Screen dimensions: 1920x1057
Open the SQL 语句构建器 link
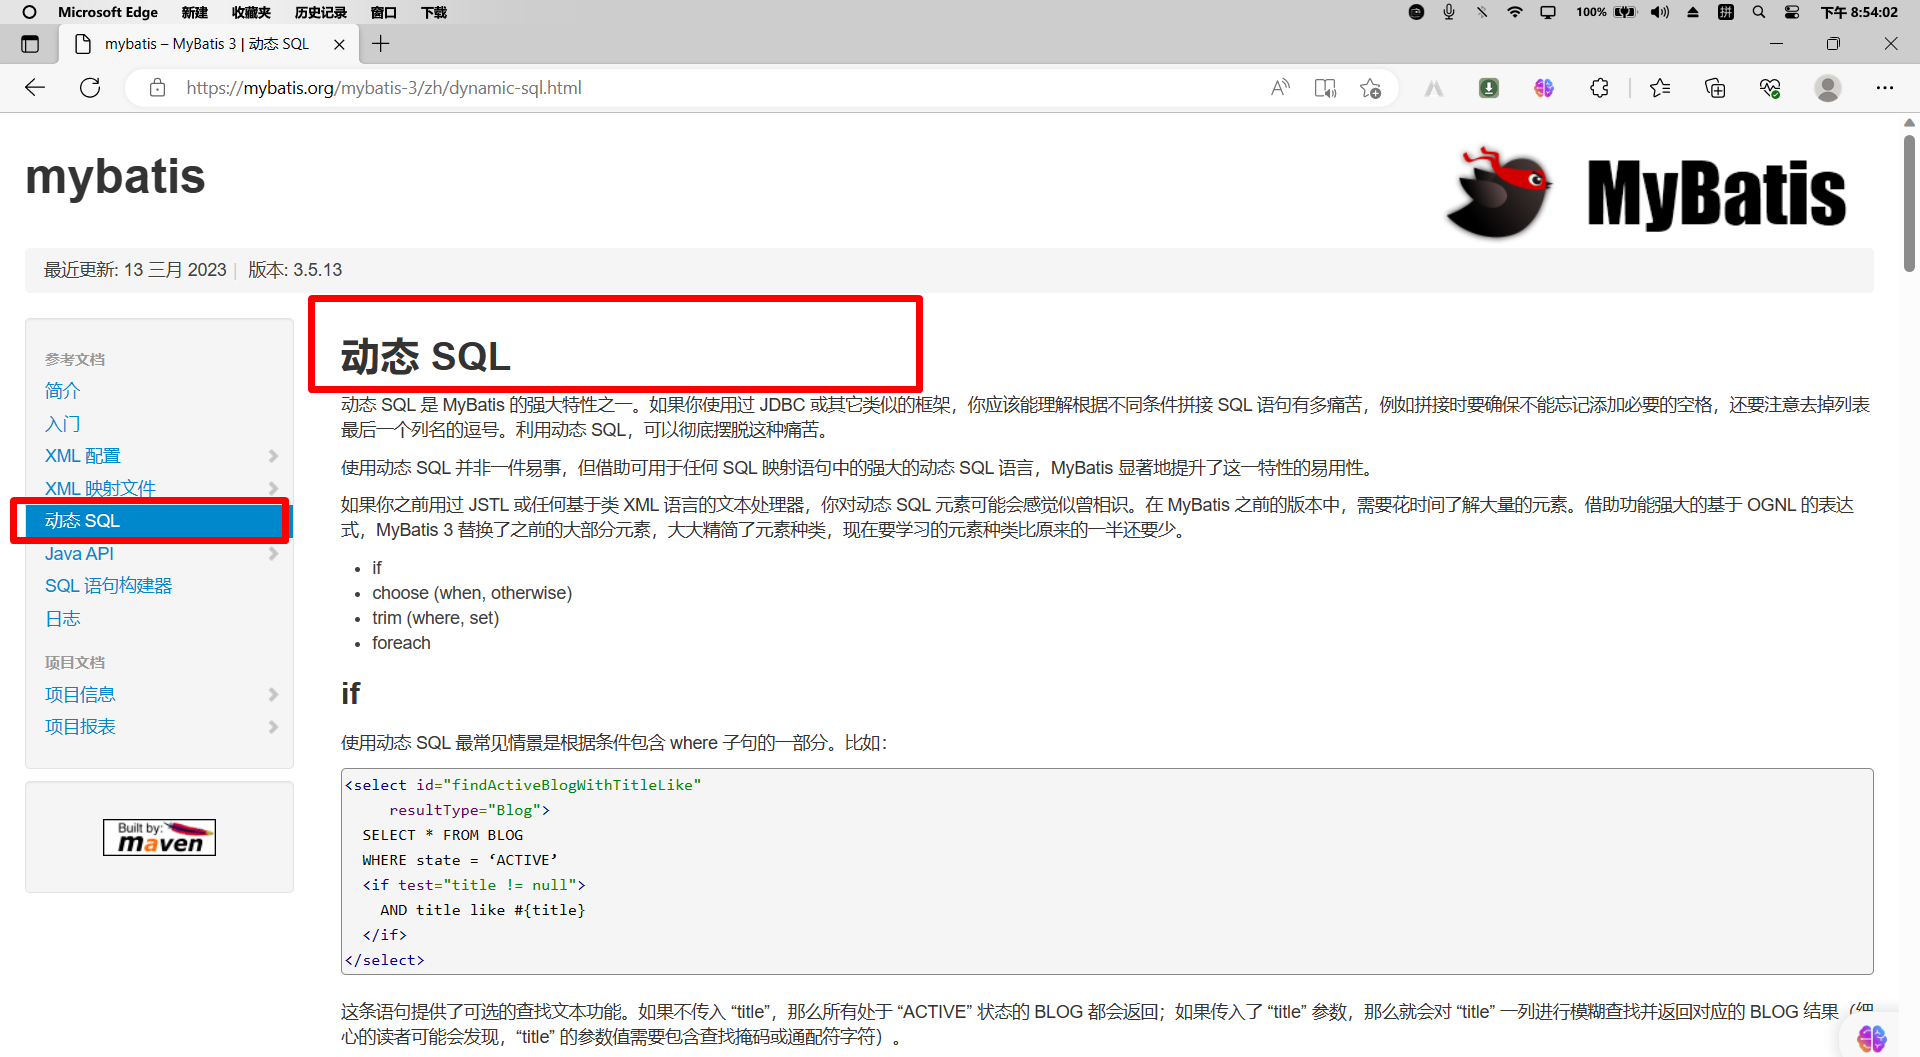tap(108, 586)
